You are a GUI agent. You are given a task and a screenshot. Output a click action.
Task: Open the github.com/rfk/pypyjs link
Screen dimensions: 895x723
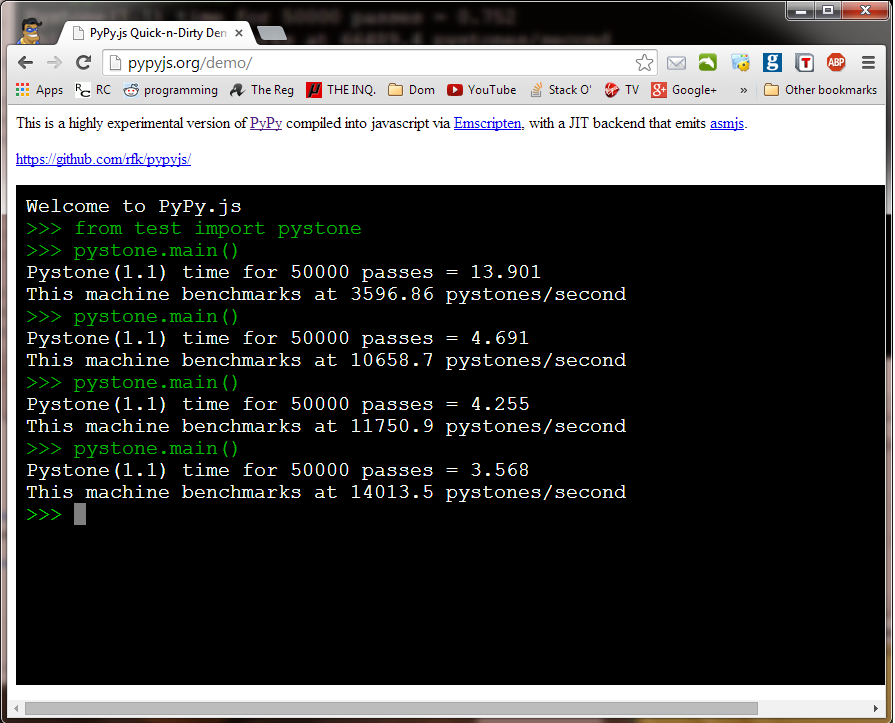103,159
